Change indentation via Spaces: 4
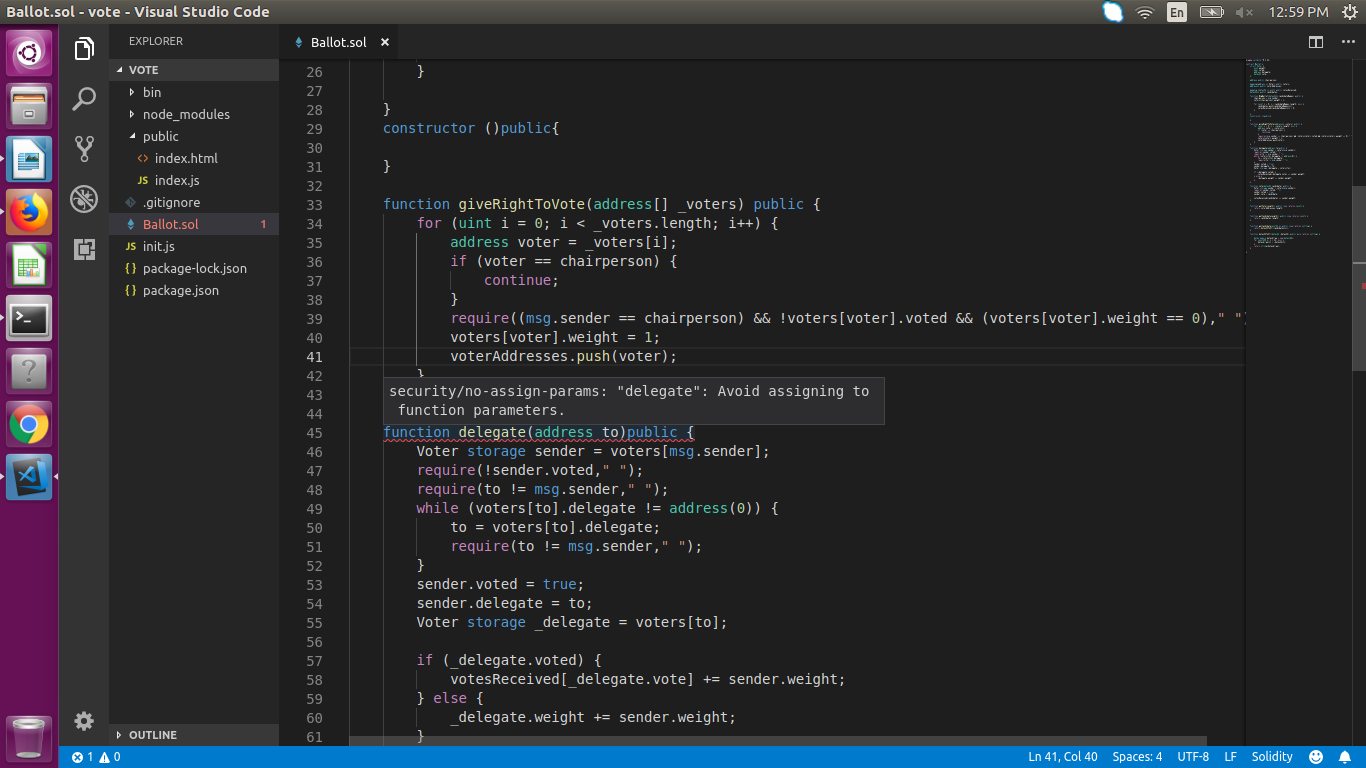Screen dimensions: 1366x768 (x=1137, y=757)
